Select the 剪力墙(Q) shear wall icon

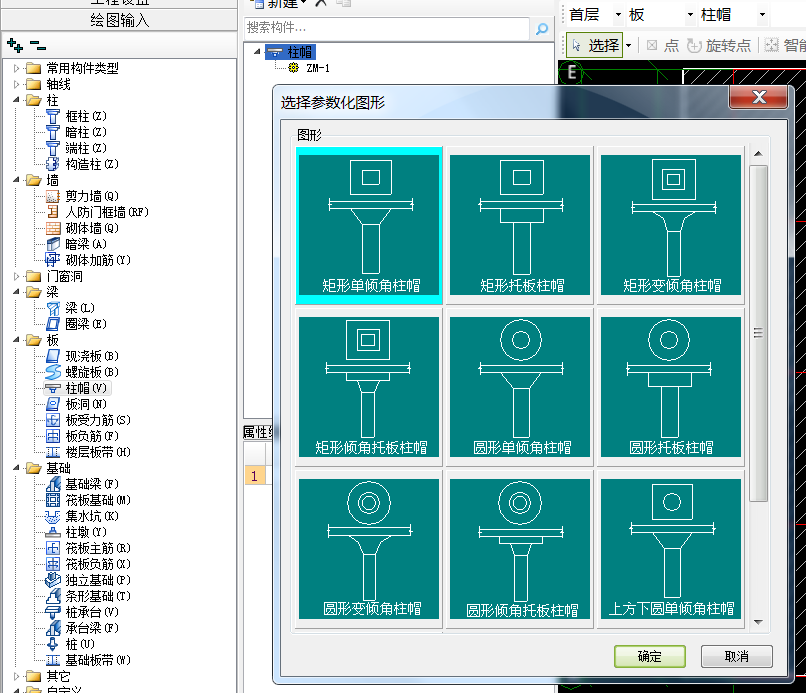pos(53,196)
